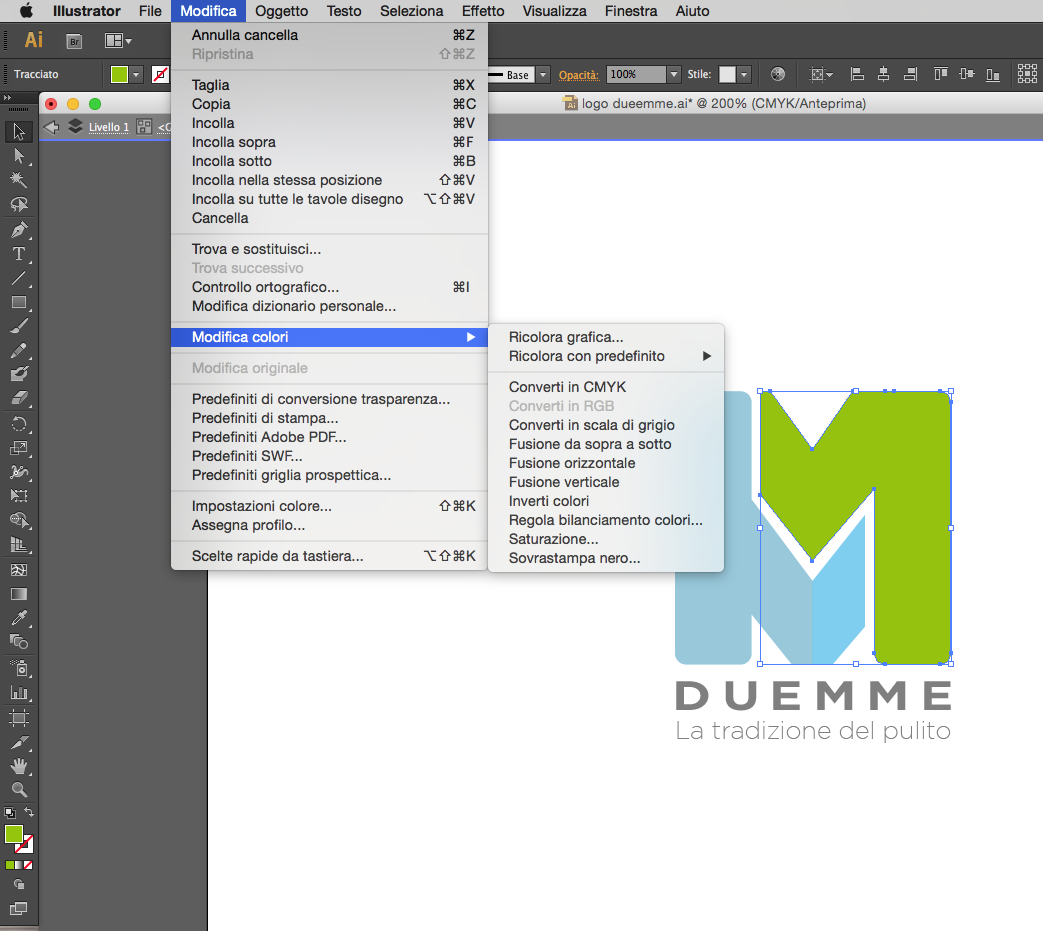Select the Symbol Sprayer tool
The image size is (1043, 931).
point(19,668)
